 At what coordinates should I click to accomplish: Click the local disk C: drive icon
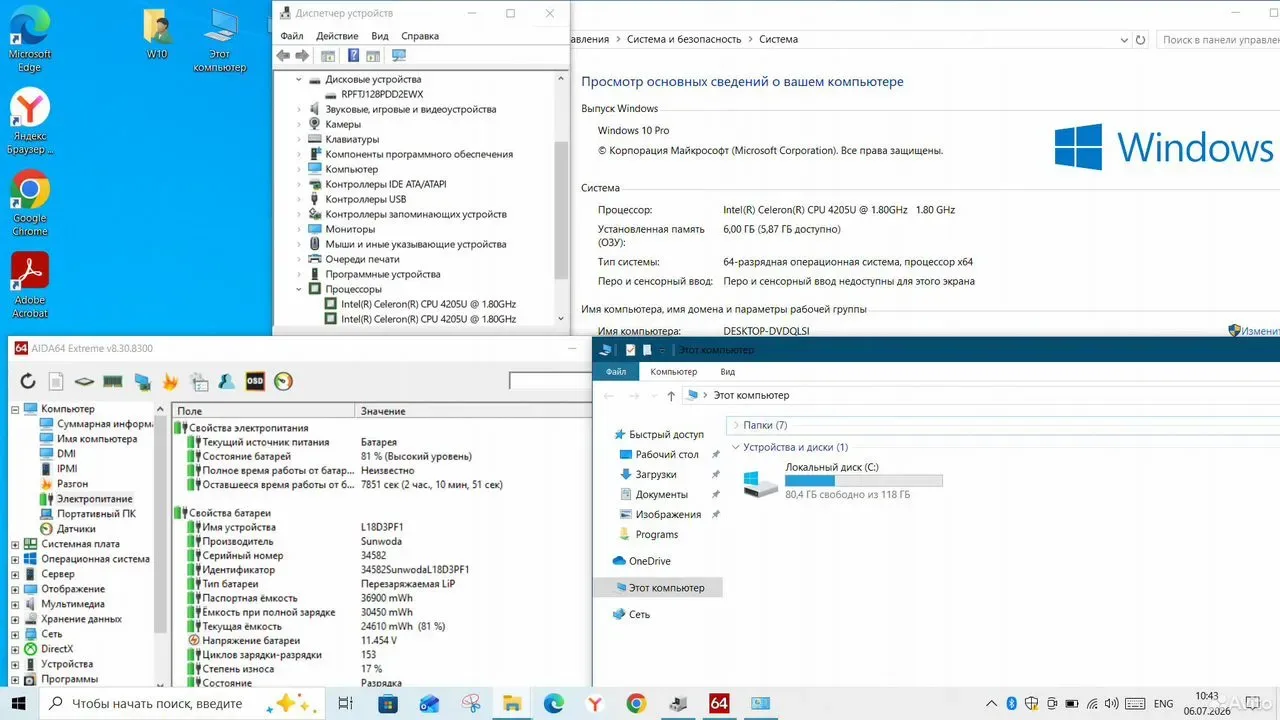tap(761, 484)
